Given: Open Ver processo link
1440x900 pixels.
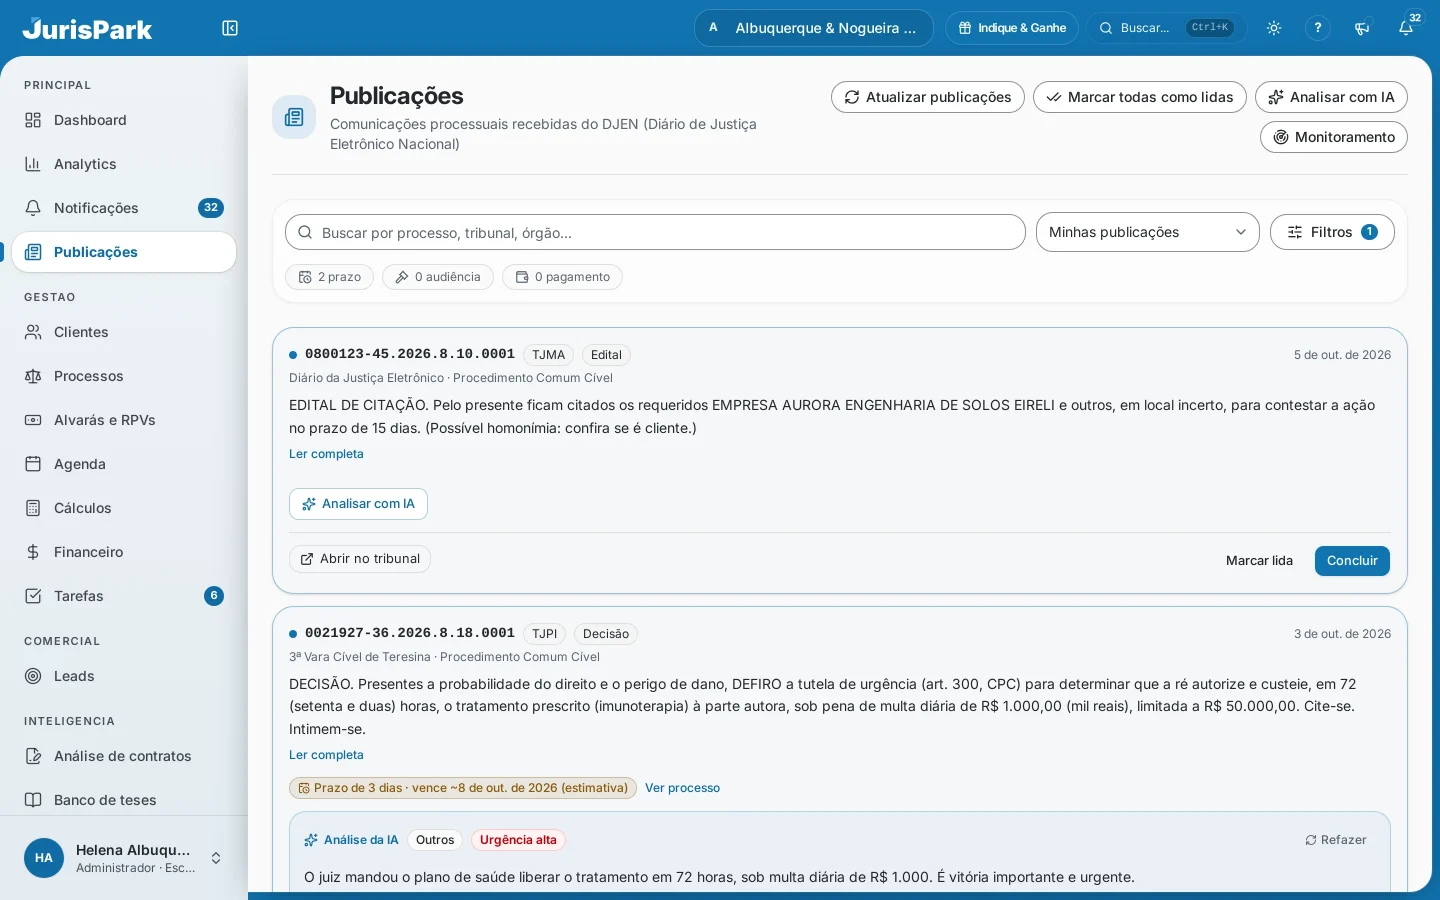Looking at the screenshot, I should tap(682, 788).
